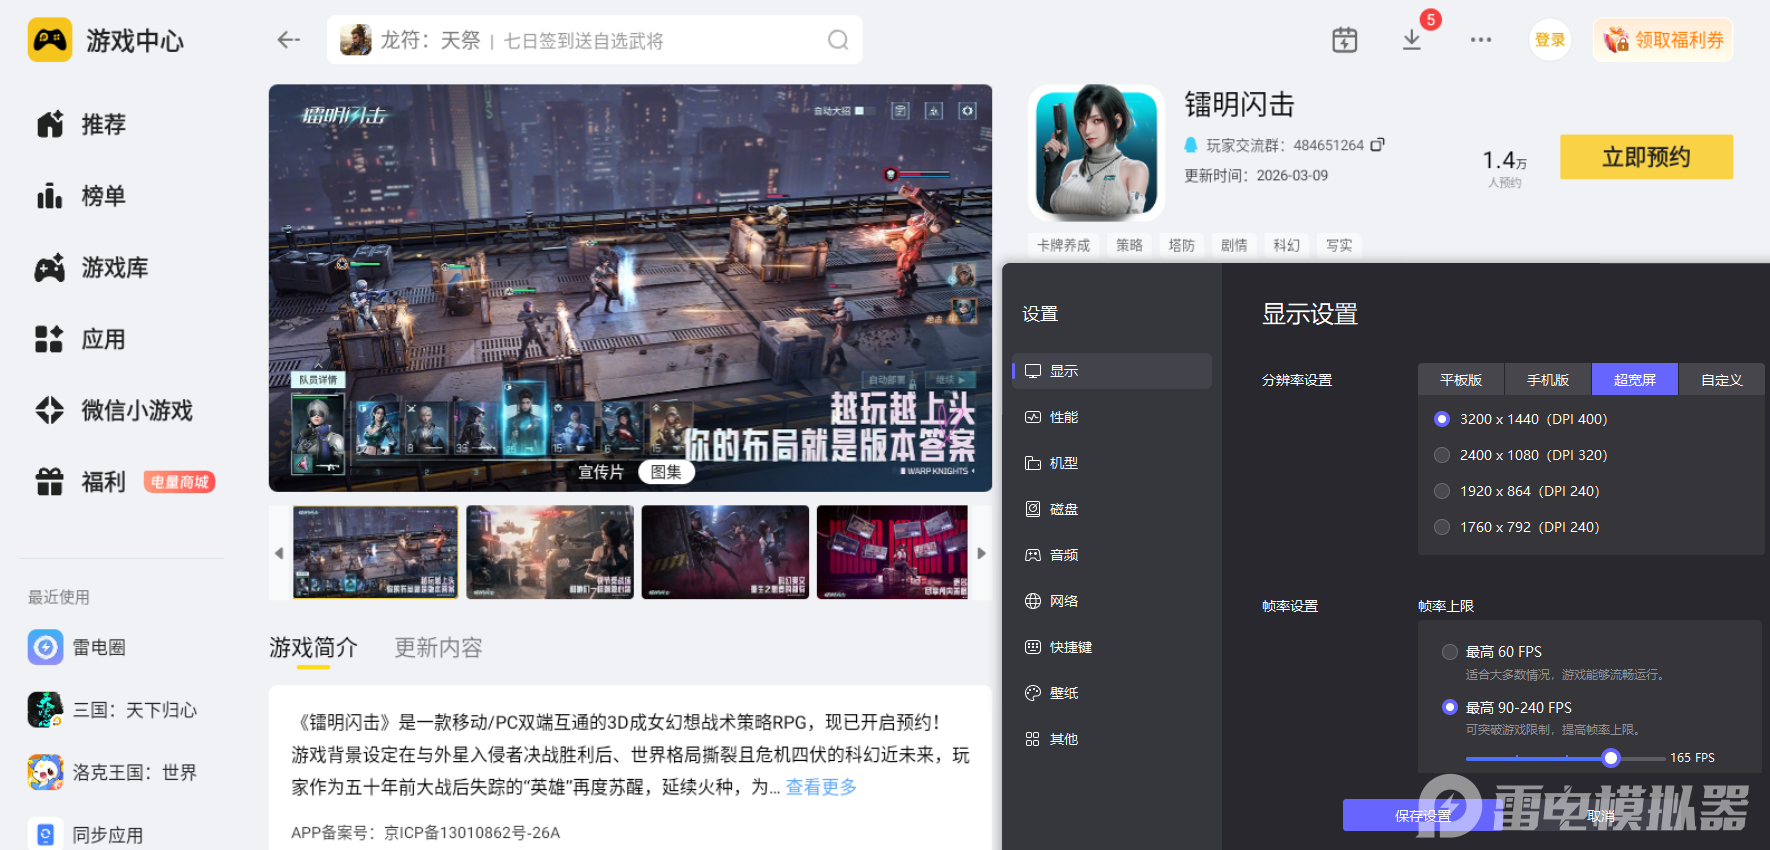This screenshot has width=1770, height=850.
Task: Open the 福利 welfare section
Action: tap(82, 482)
